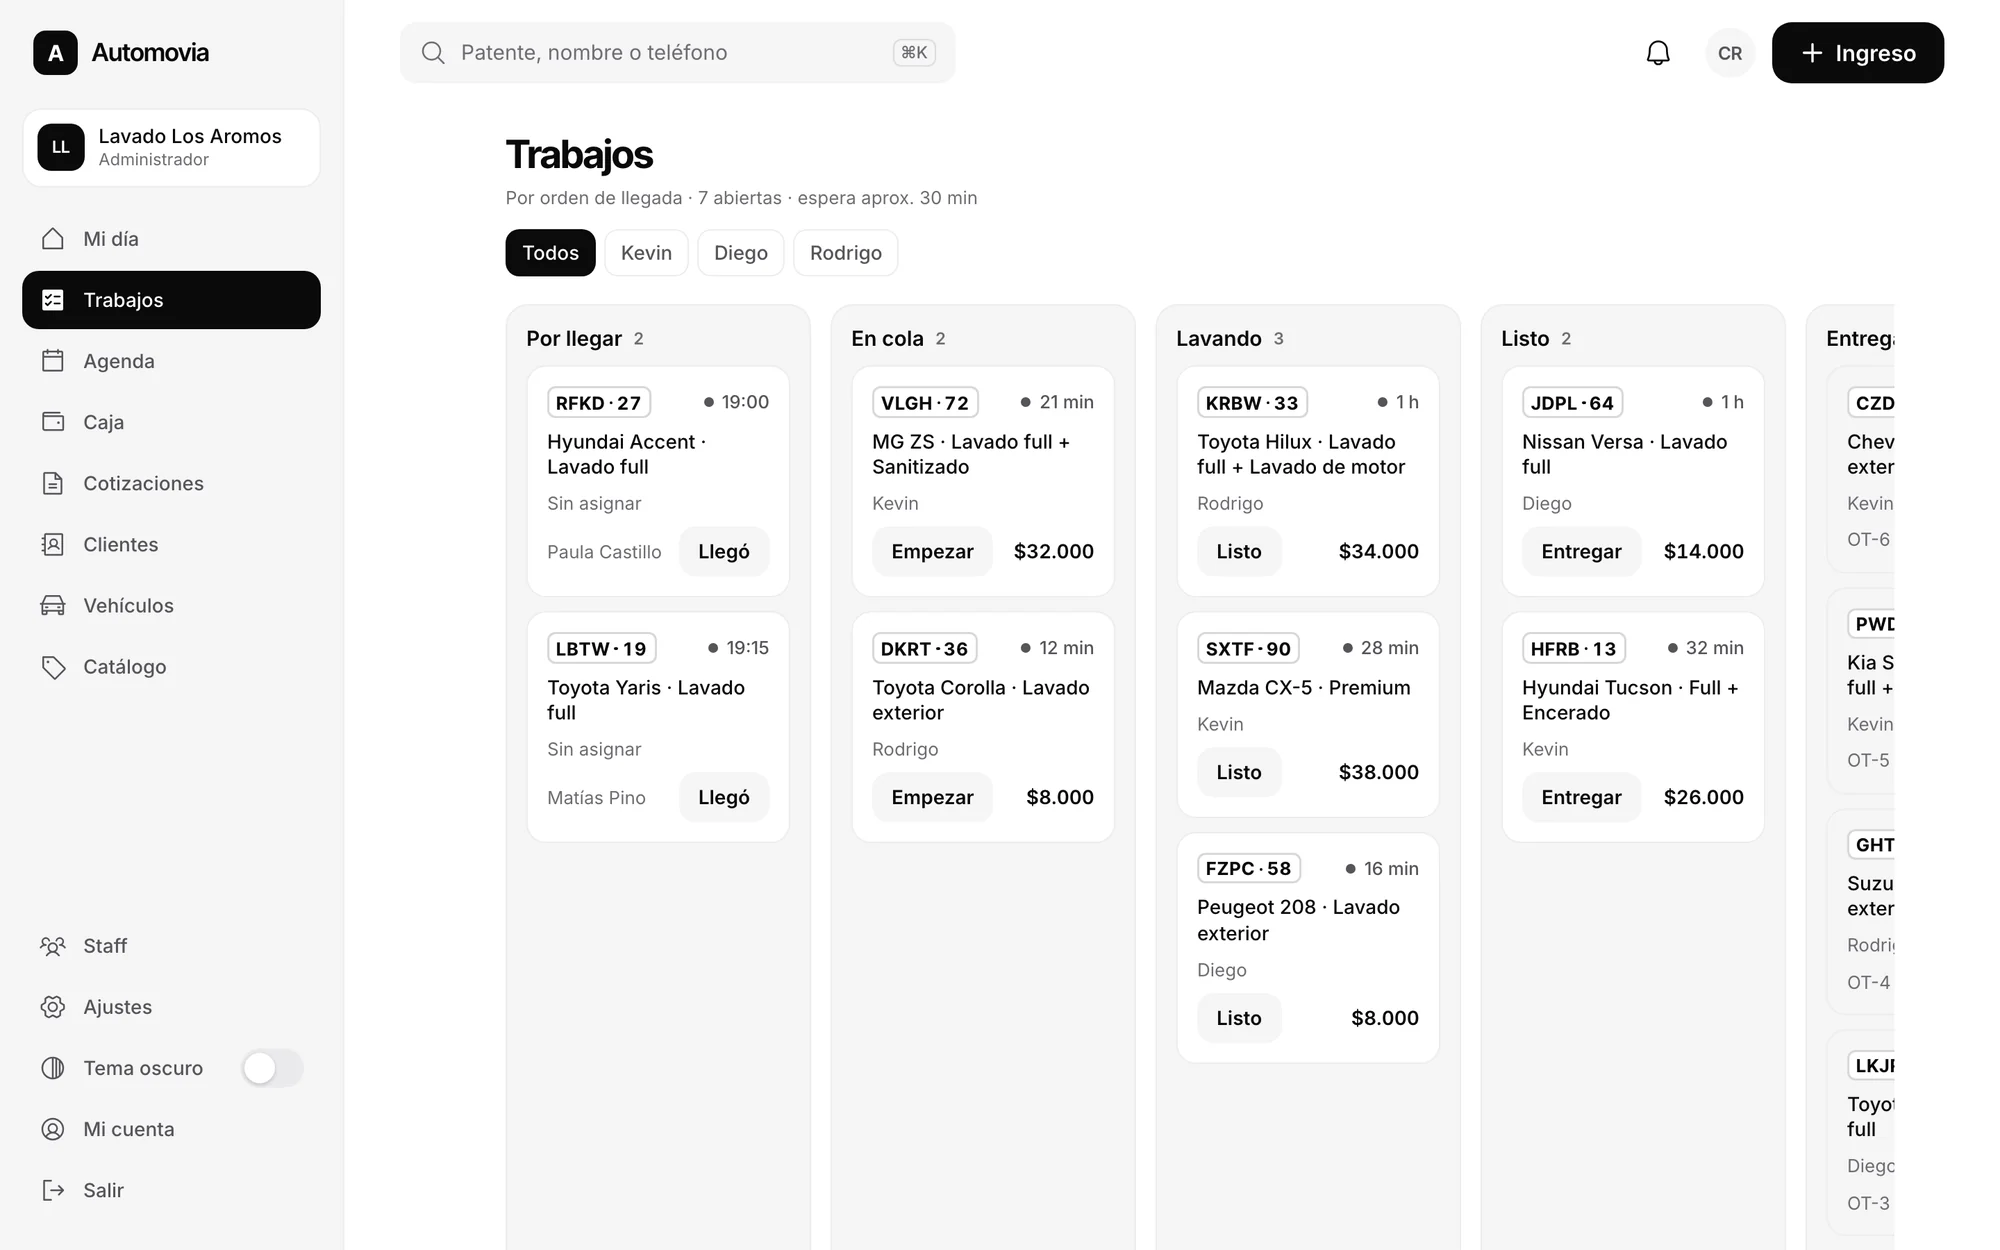Click the Tema oscuro half-circle icon
This screenshot has width=2000, height=1250.
(x=53, y=1068)
